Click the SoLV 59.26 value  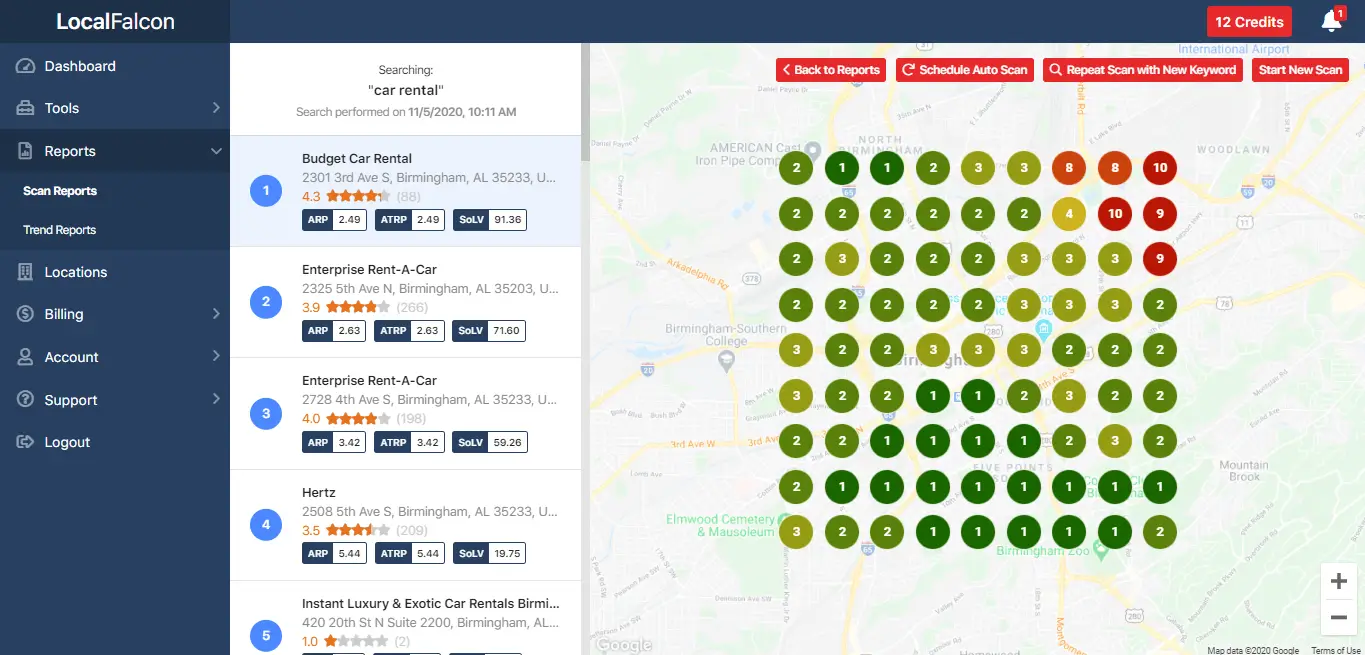click(508, 442)
